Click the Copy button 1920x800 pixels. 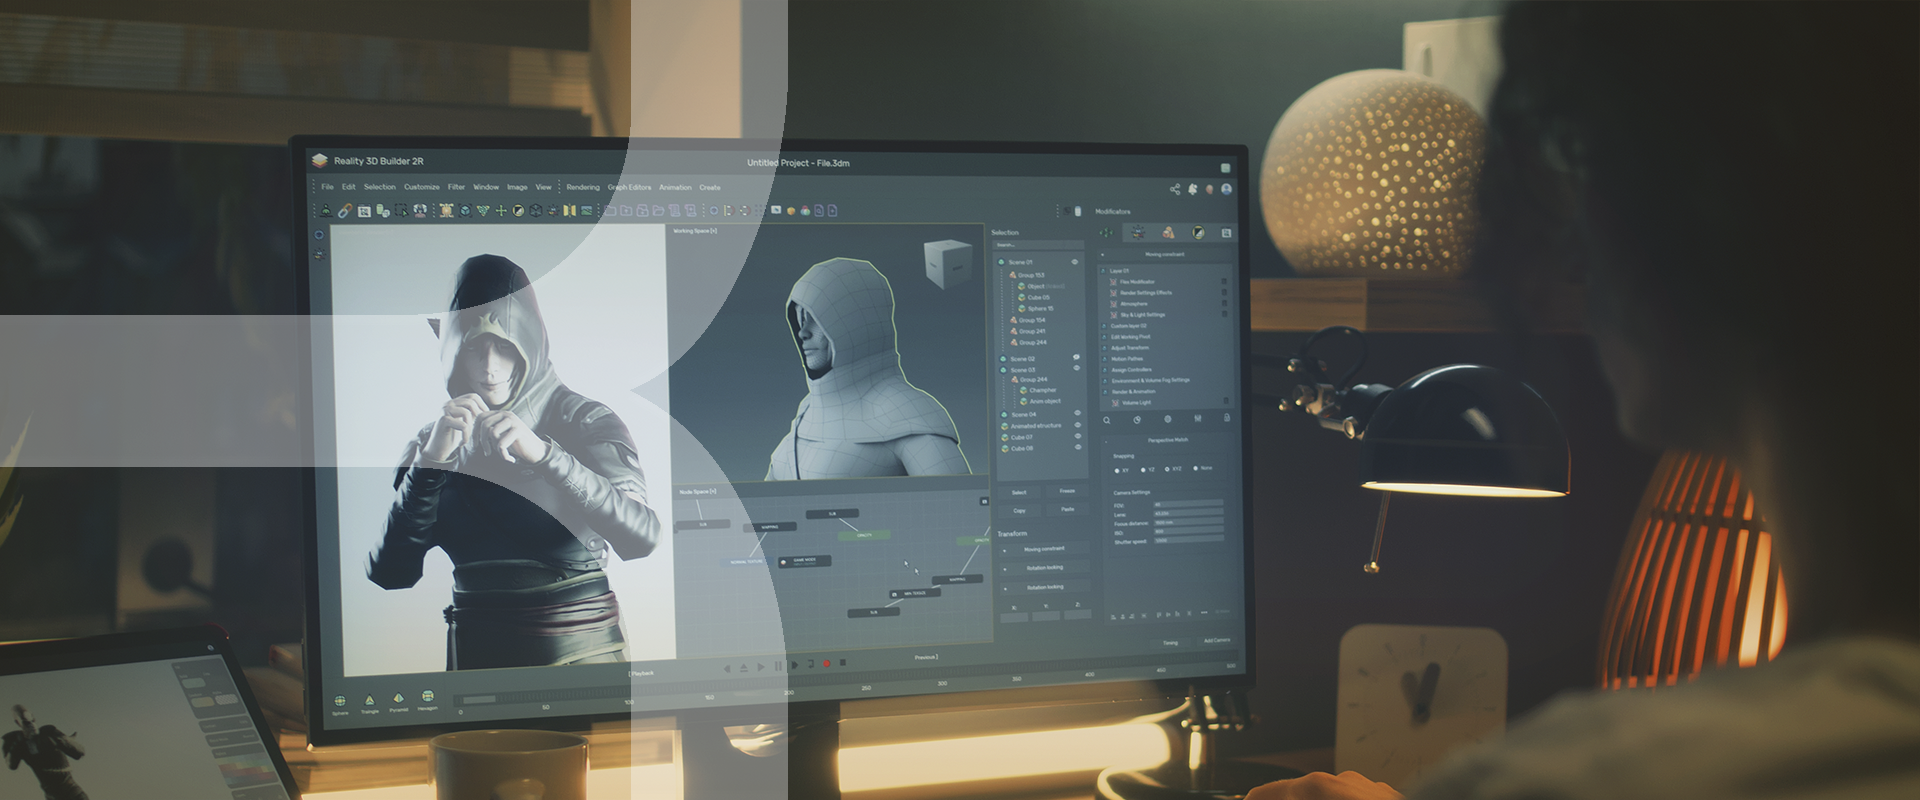click(1019, 511)
